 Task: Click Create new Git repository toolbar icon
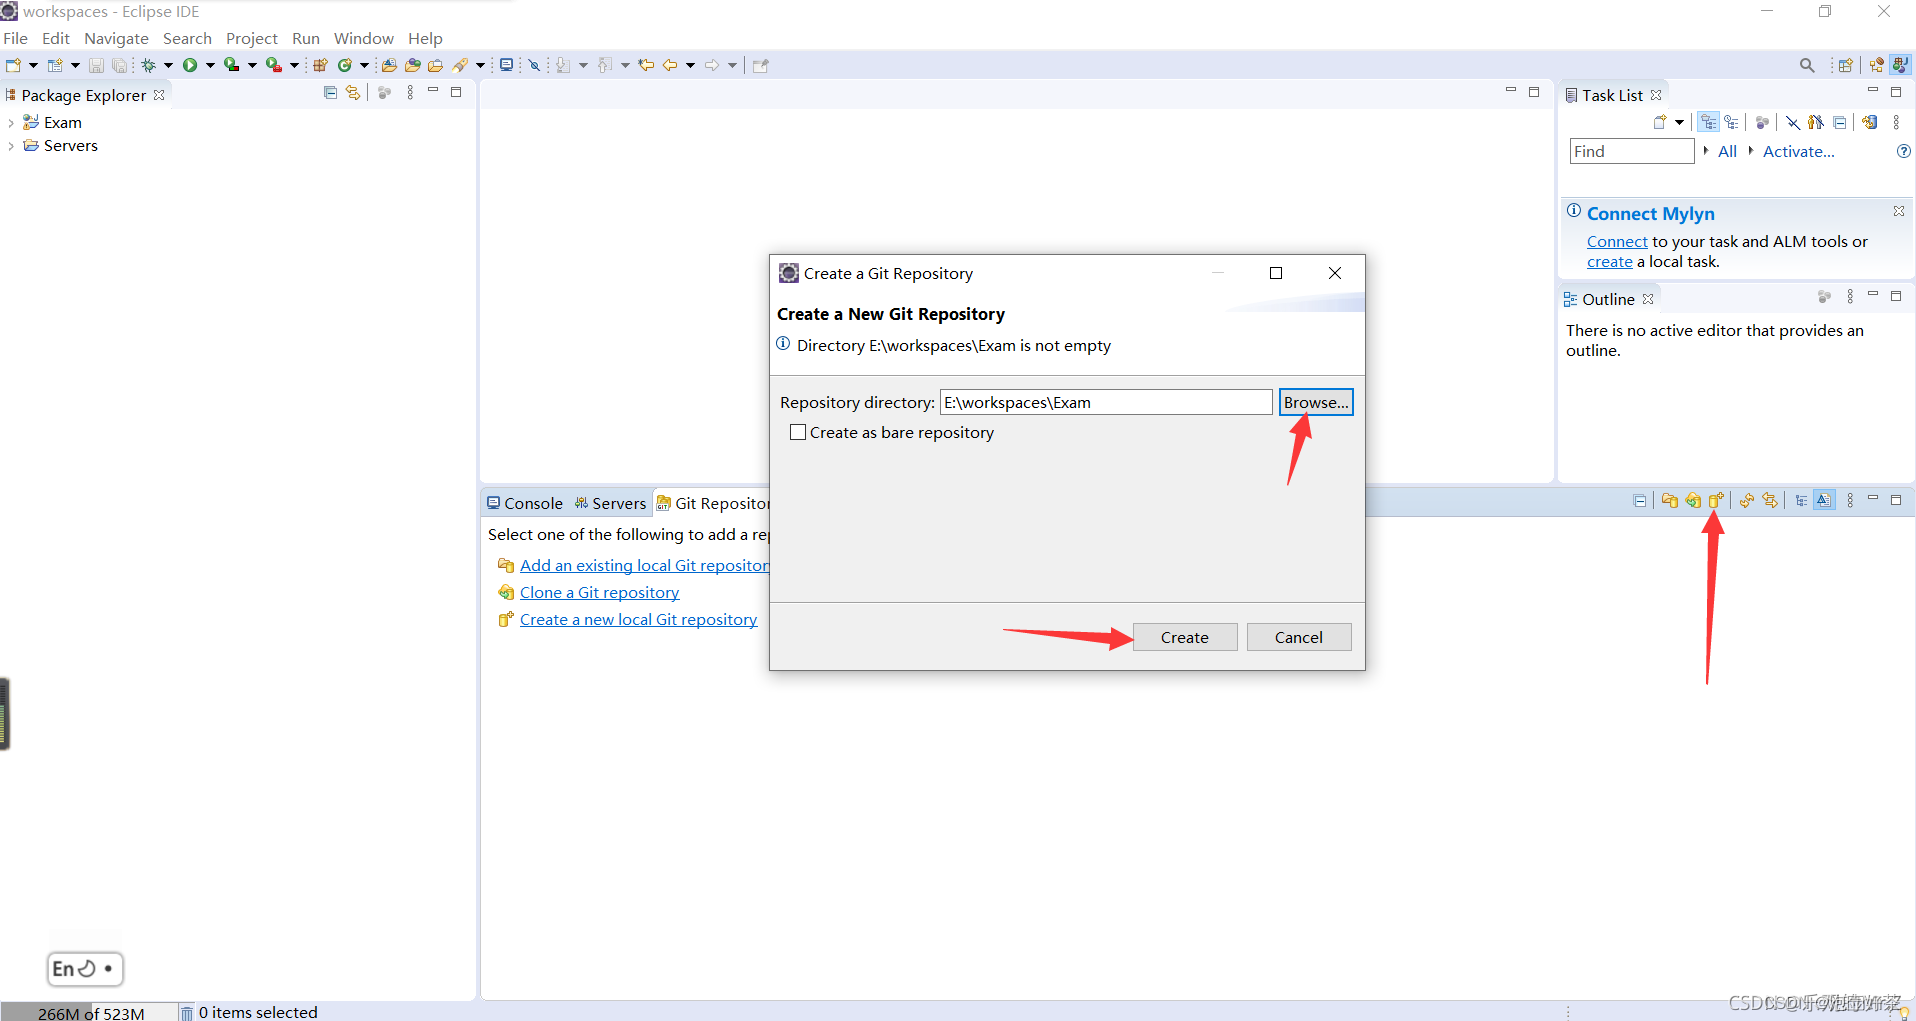pos(1717,500)
